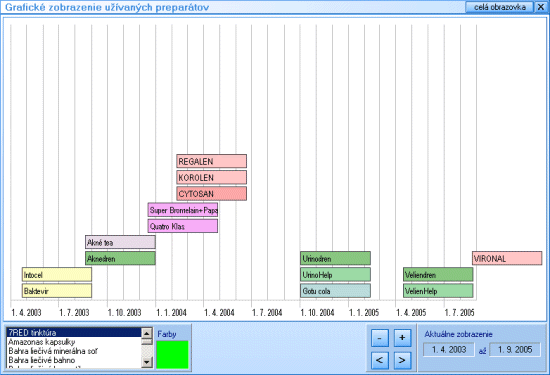The height and width of the screenshot is (375, 550).
Task: Select the Urinodren bar
Action: (x=335, y=259)
